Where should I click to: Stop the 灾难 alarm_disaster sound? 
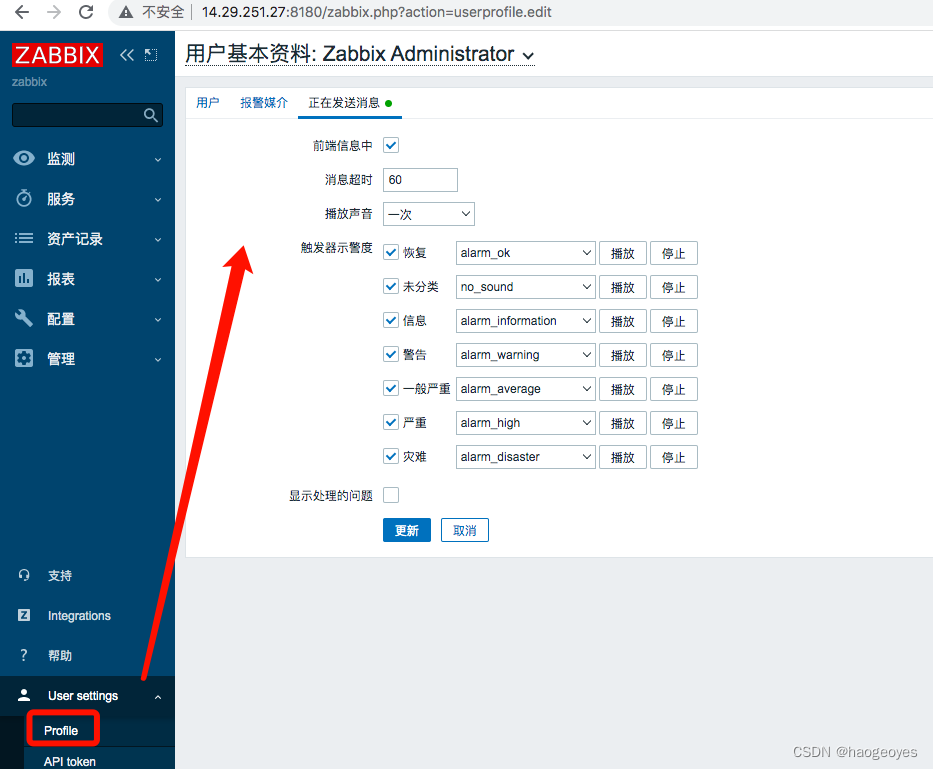point(674,457)
